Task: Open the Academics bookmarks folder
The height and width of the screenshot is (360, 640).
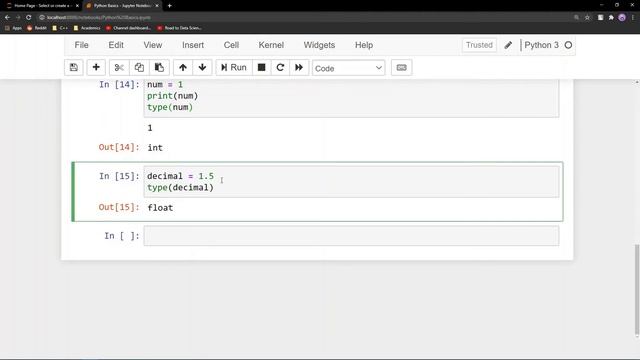Action: (87, 28)
